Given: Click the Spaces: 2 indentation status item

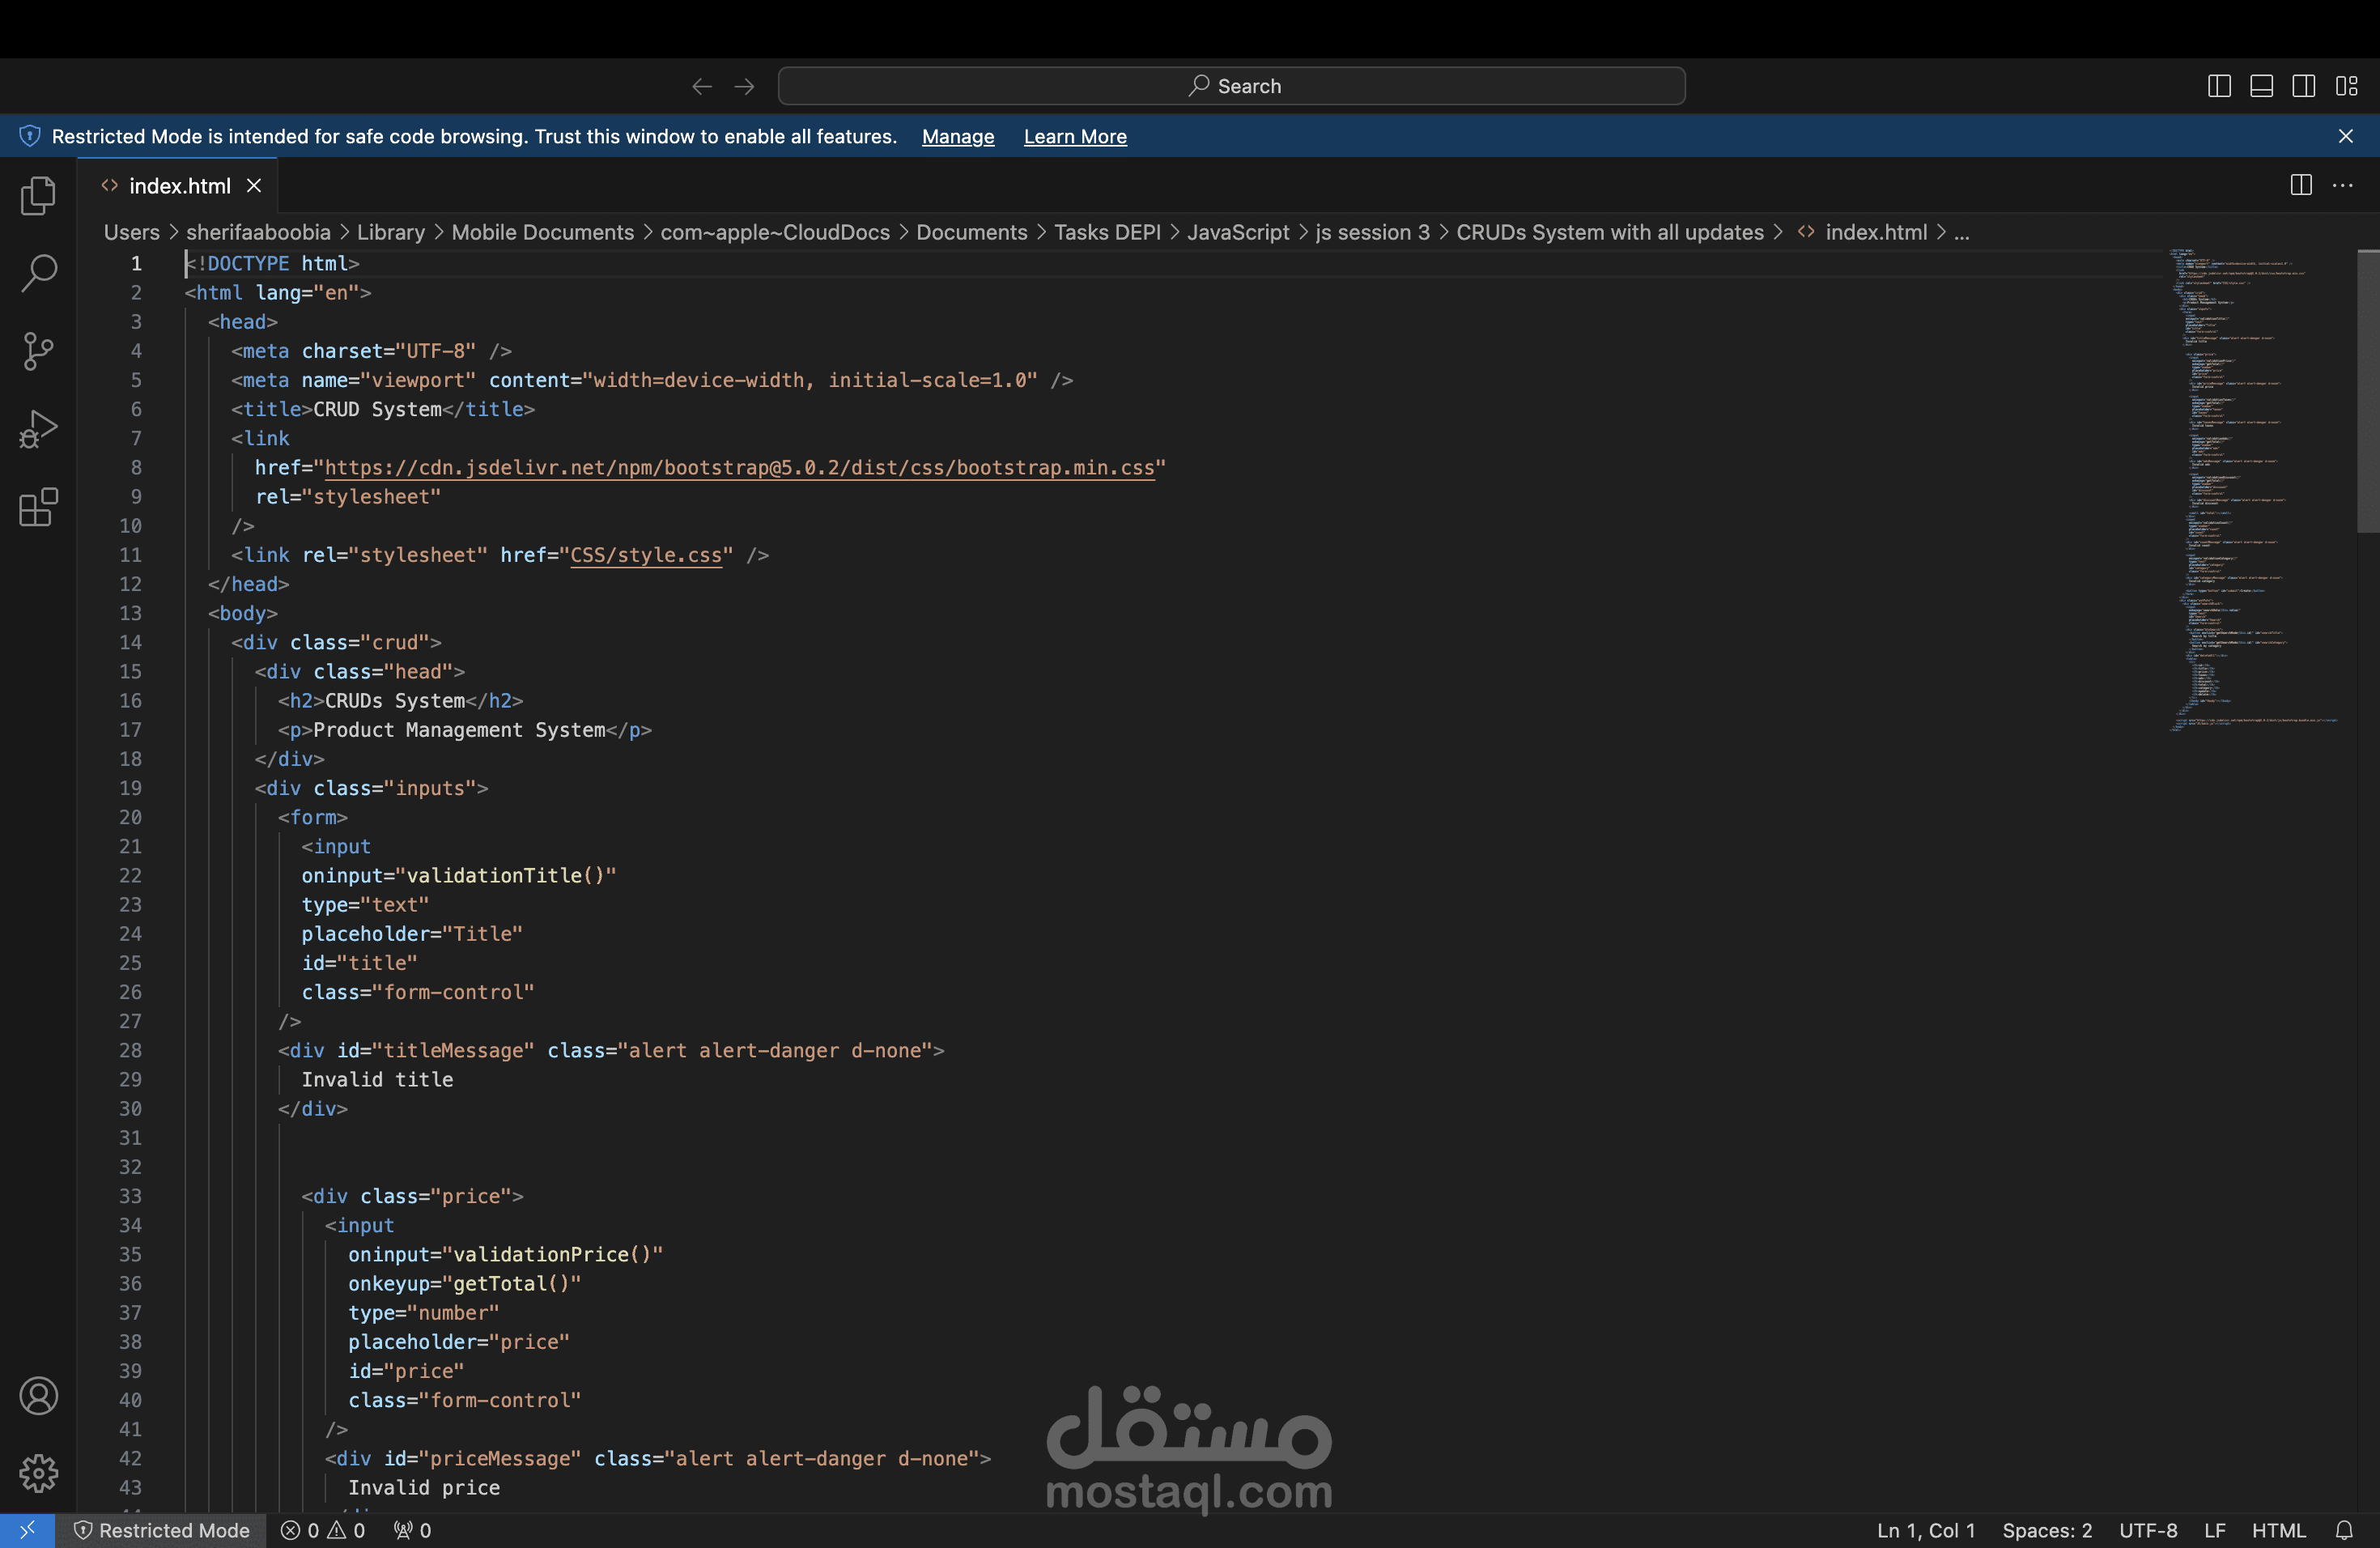Looking at the screenshot, I should pos(2046,1530).
